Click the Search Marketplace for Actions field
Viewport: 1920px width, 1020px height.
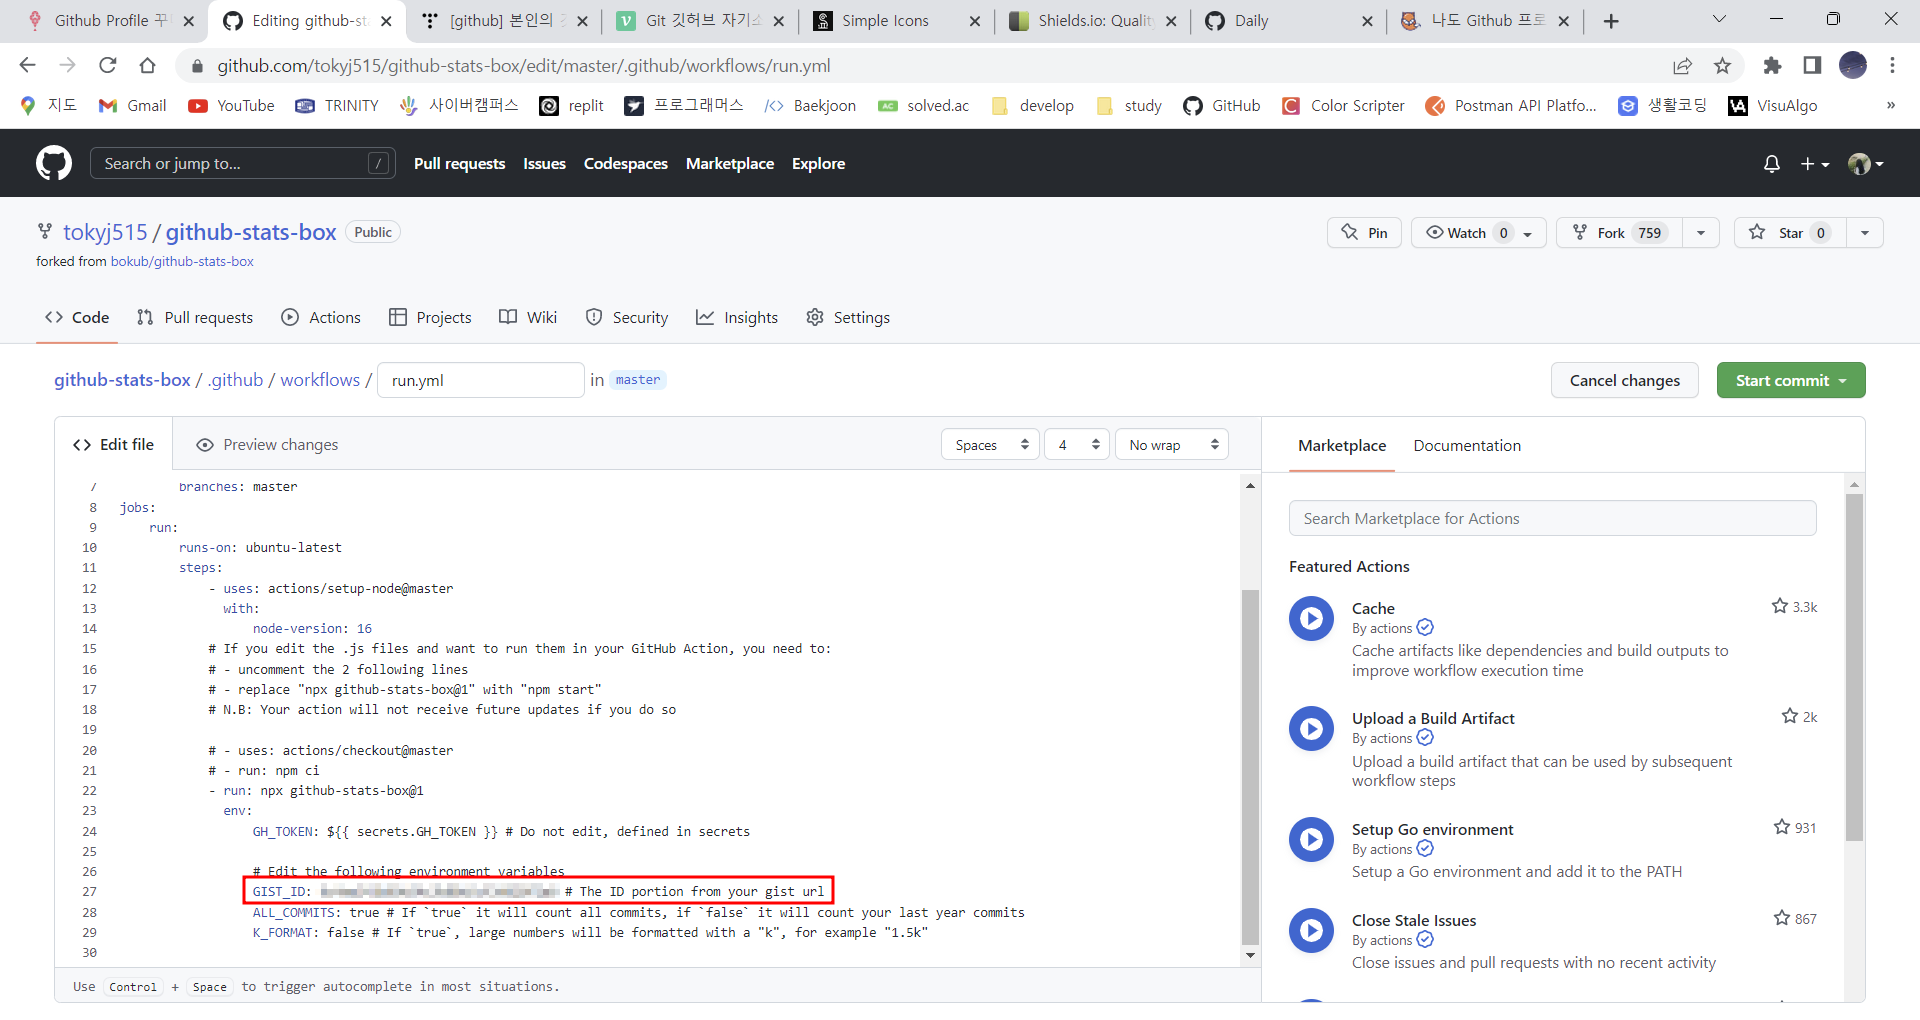1552,518
